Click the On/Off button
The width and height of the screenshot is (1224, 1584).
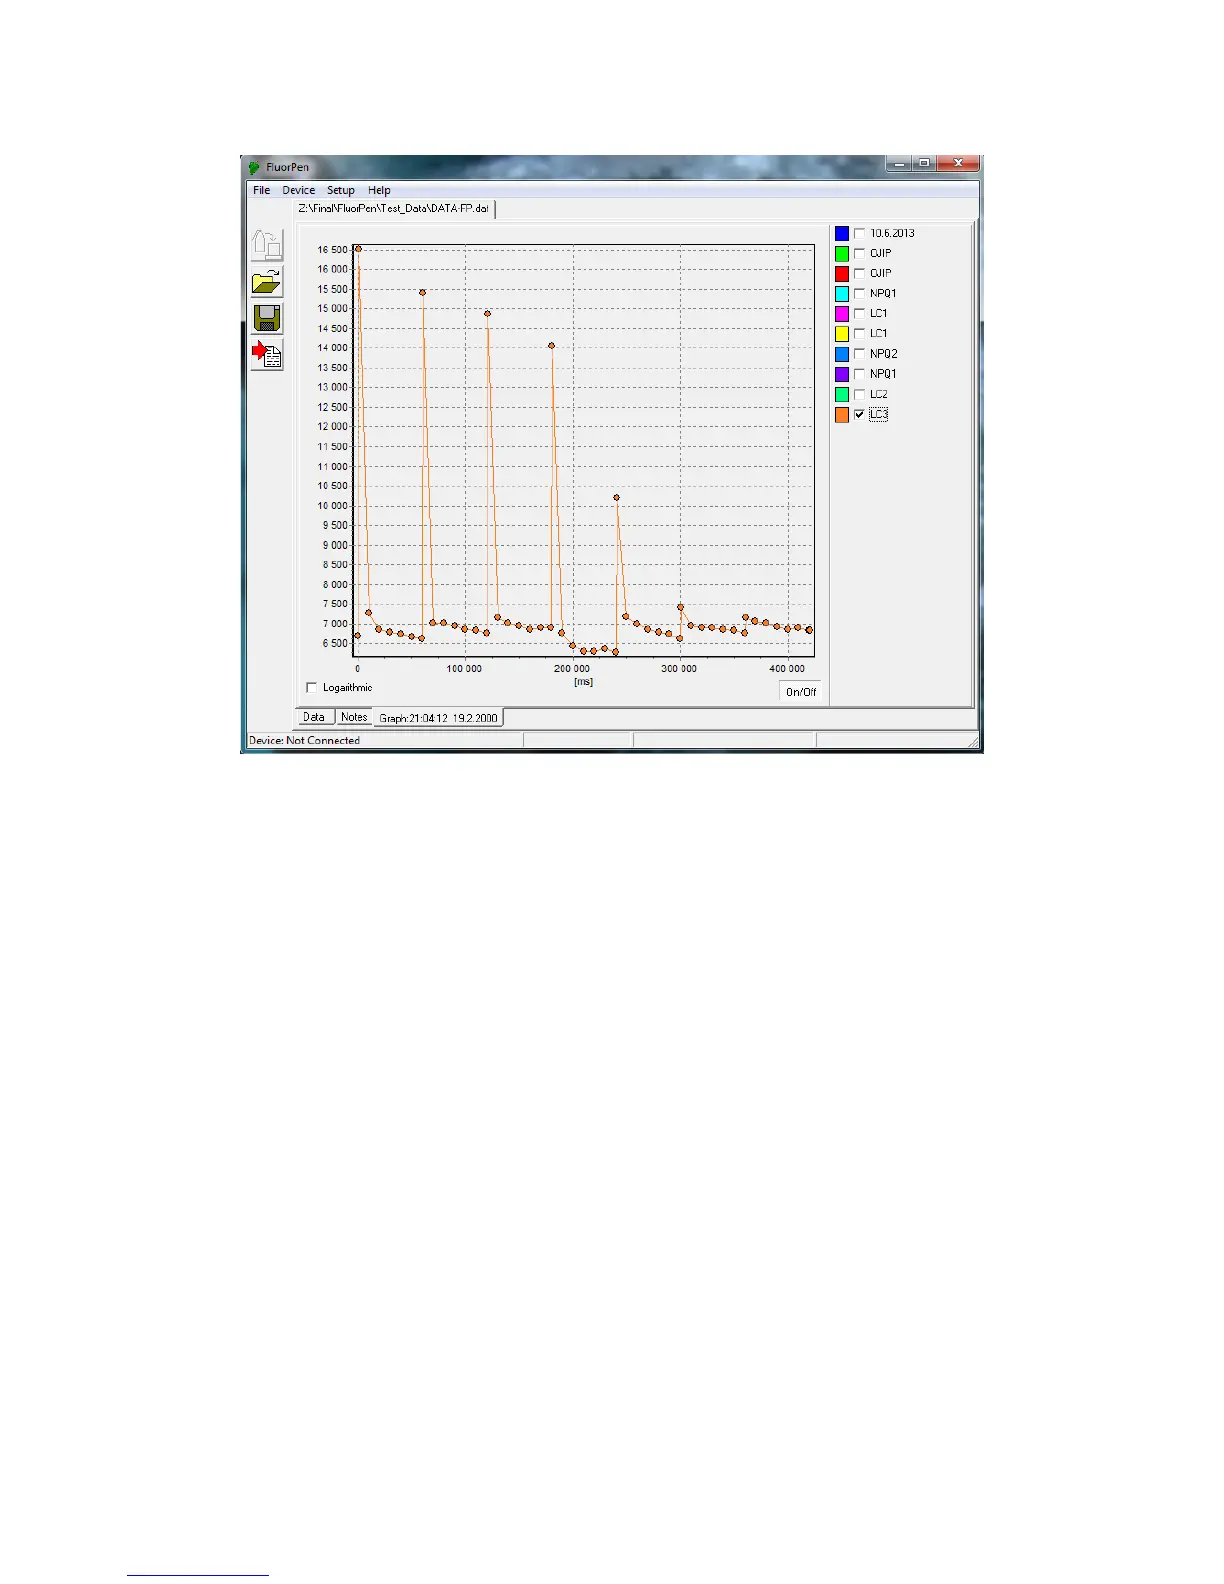pos(801,692)
